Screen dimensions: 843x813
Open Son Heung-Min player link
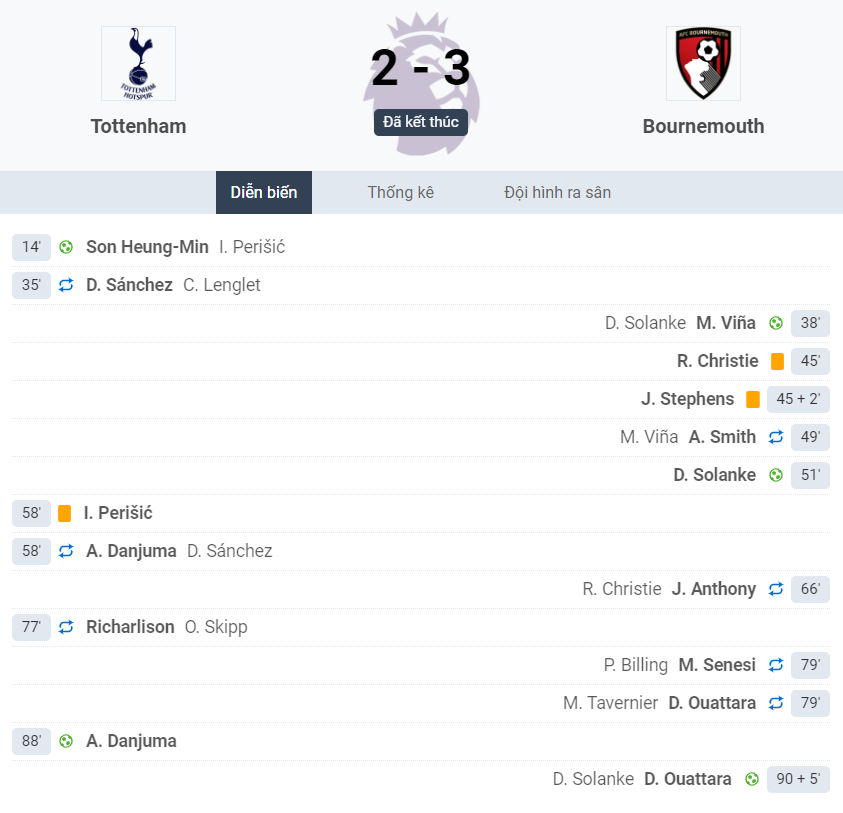pos(147,247)
